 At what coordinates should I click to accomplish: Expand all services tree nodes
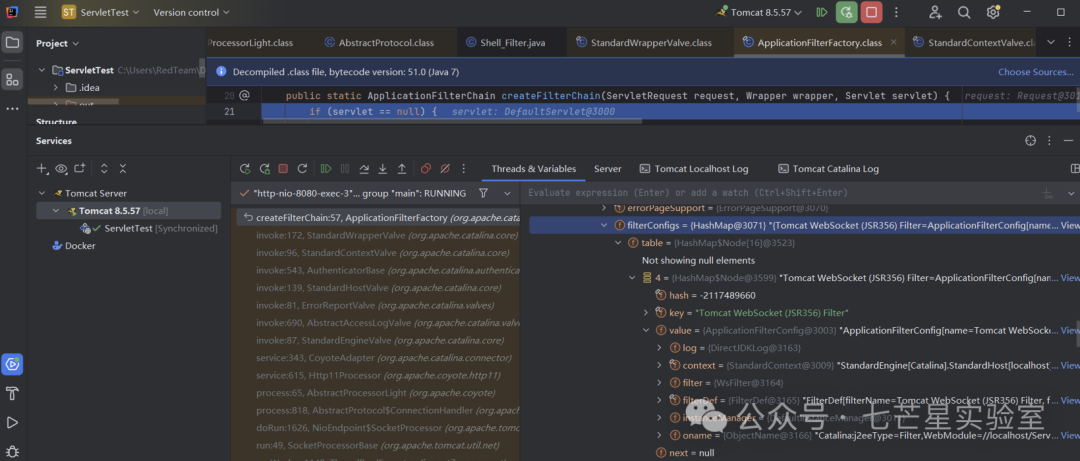click(104, 168)
